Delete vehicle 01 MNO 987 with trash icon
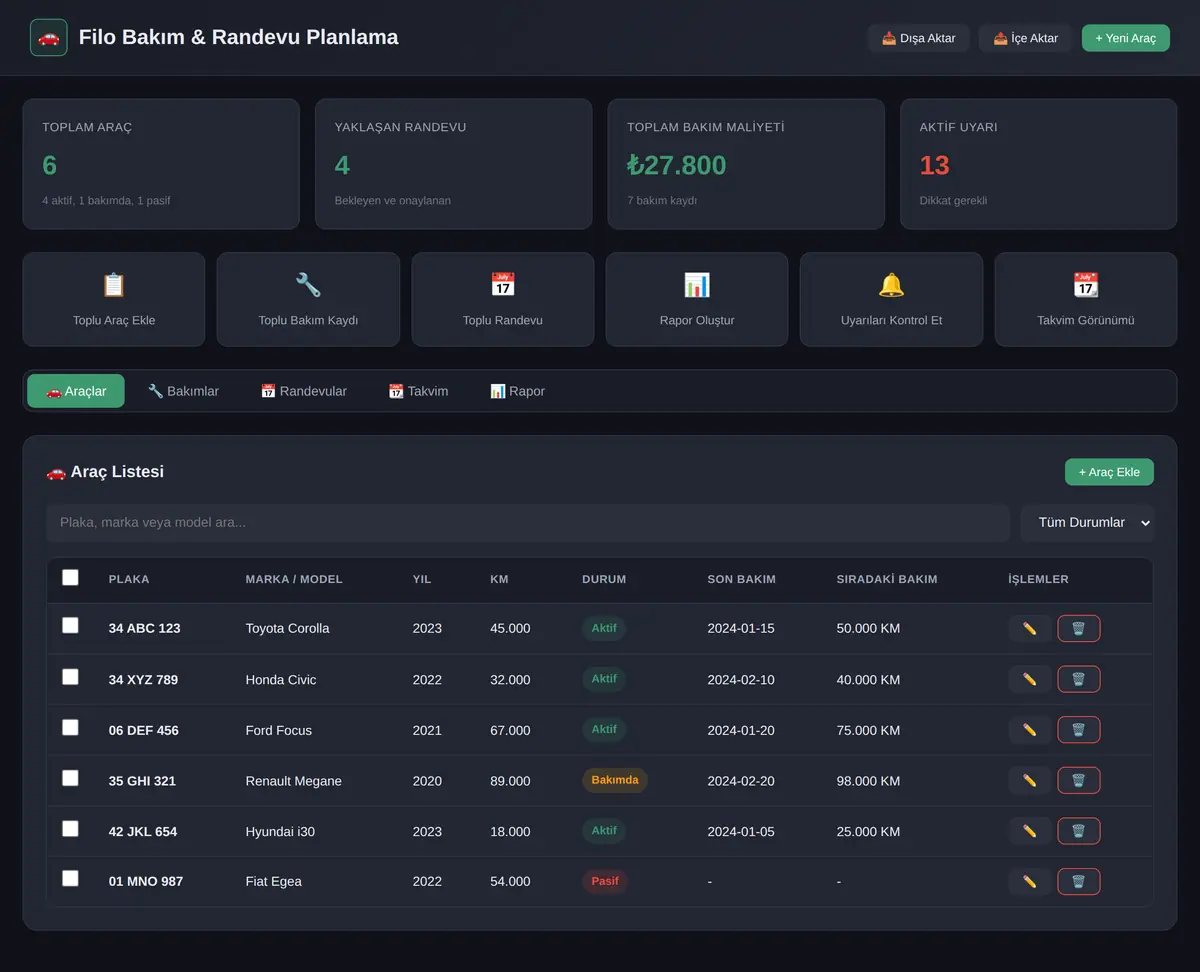 [1079, 882]
